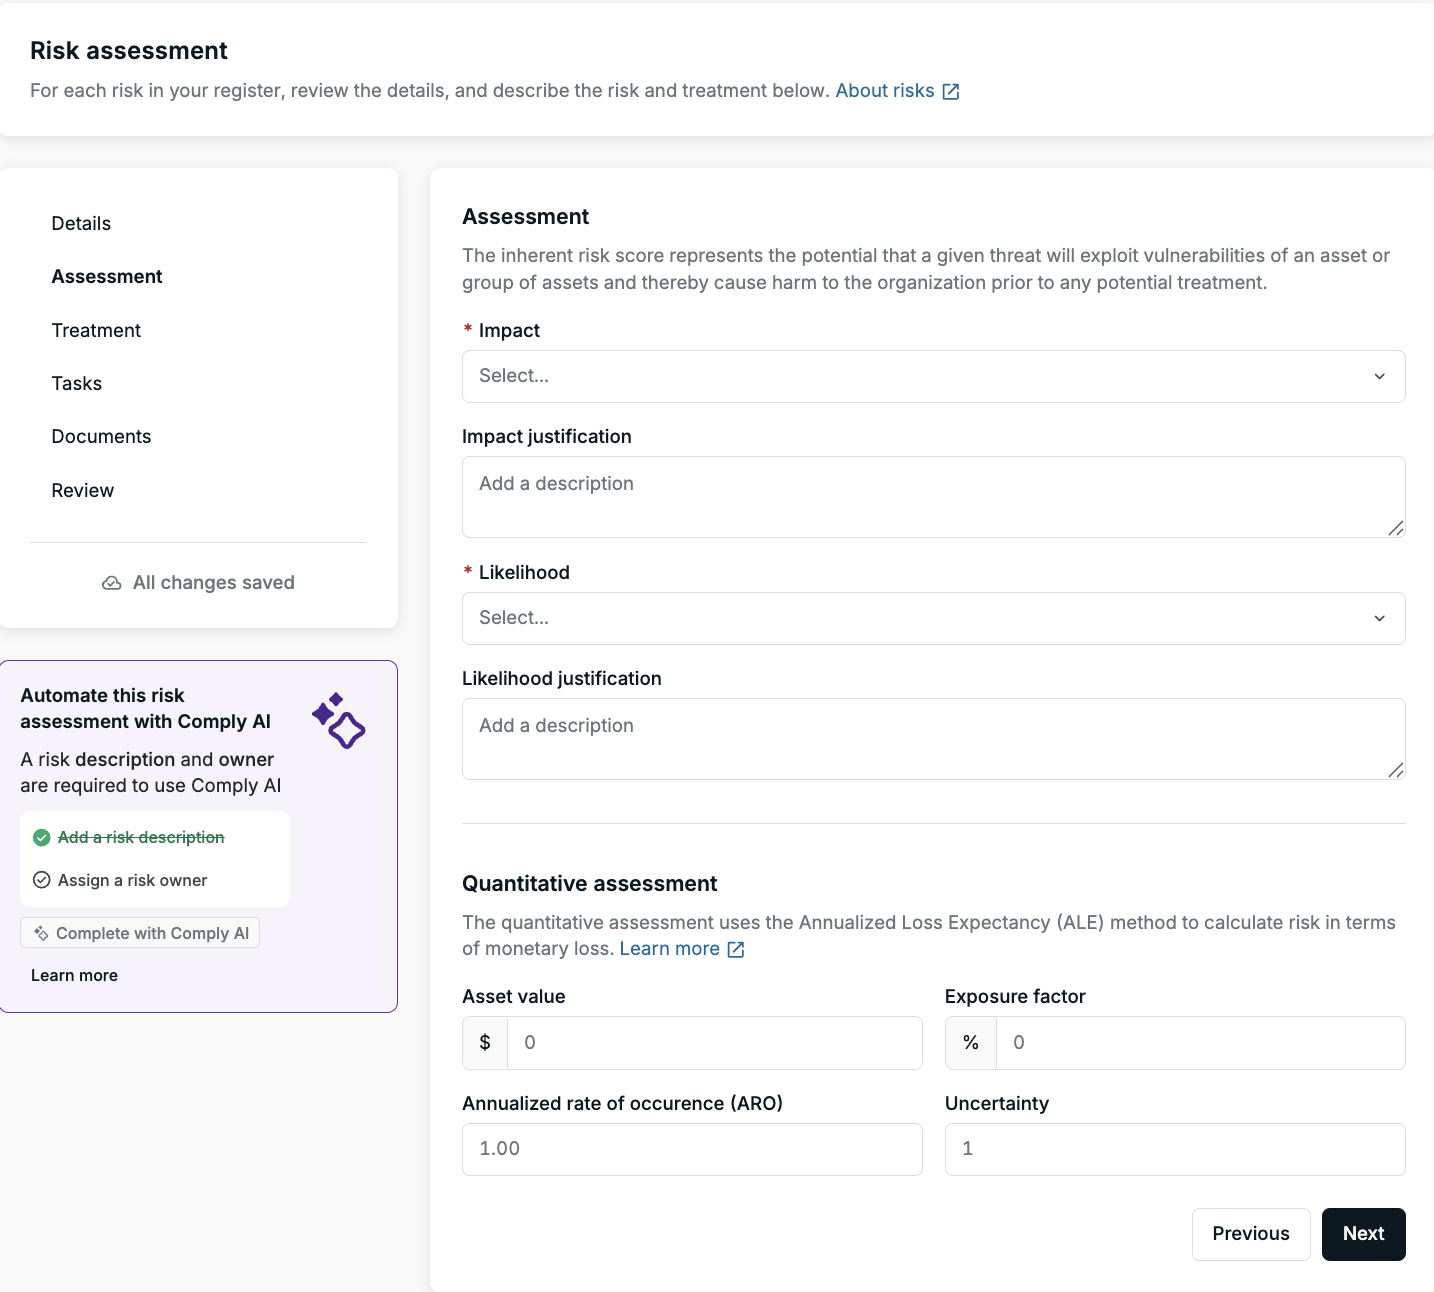Image resolution: width=1434 pixels, height=1292 pixels.
Task: Click the Annualized rate of occurence field
Action: click(692, 1149)
